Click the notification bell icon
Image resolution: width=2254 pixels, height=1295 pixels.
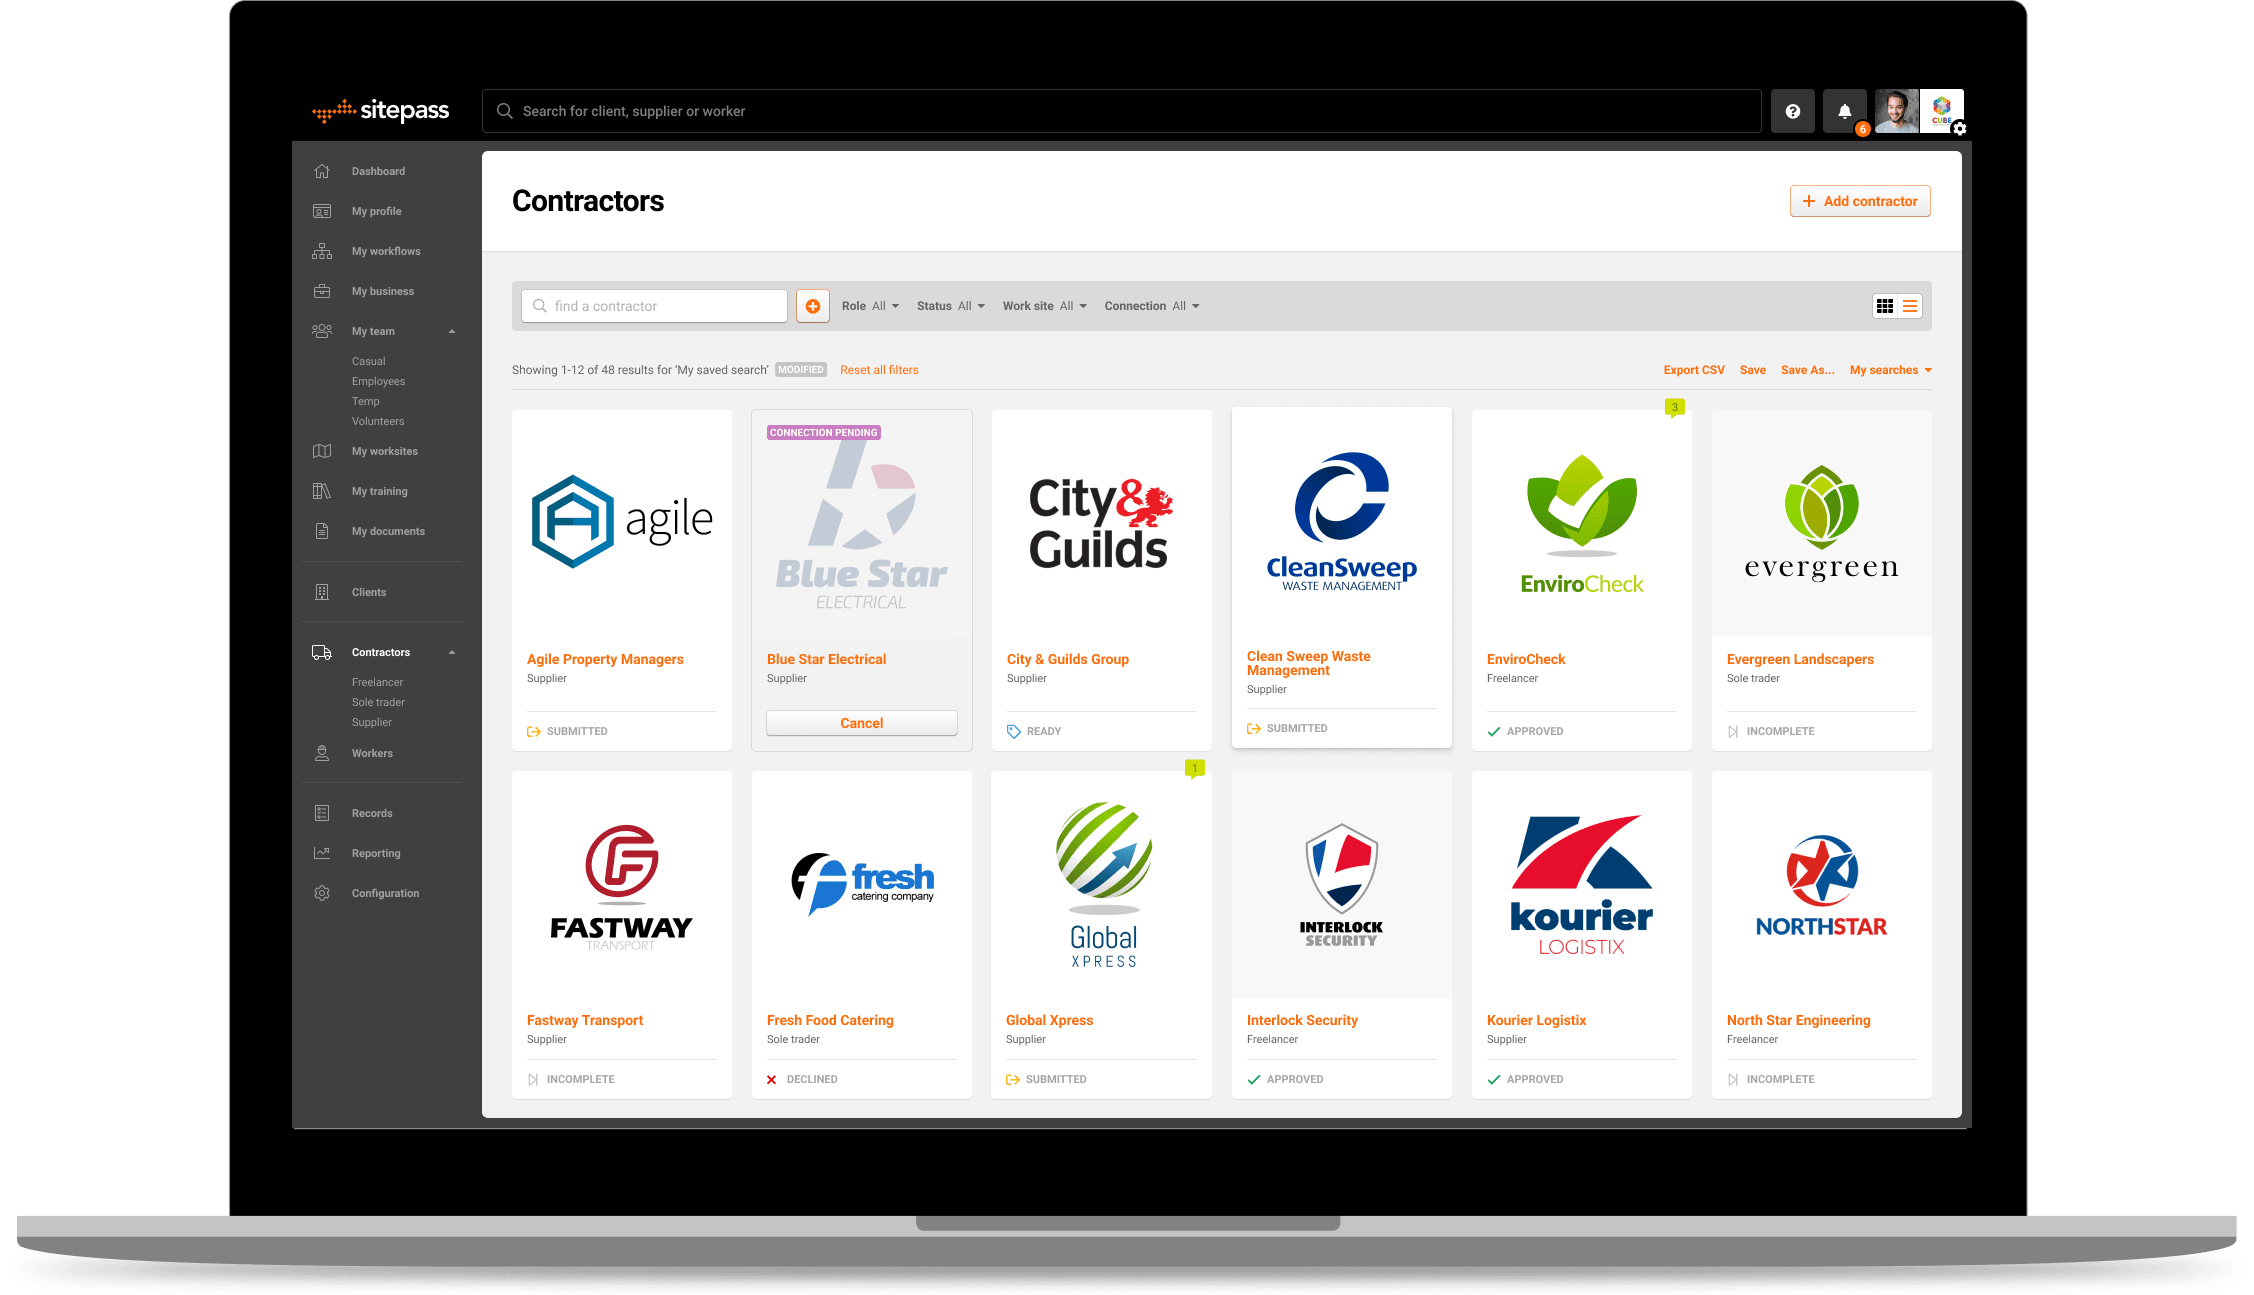click(x=1845, y=110)
